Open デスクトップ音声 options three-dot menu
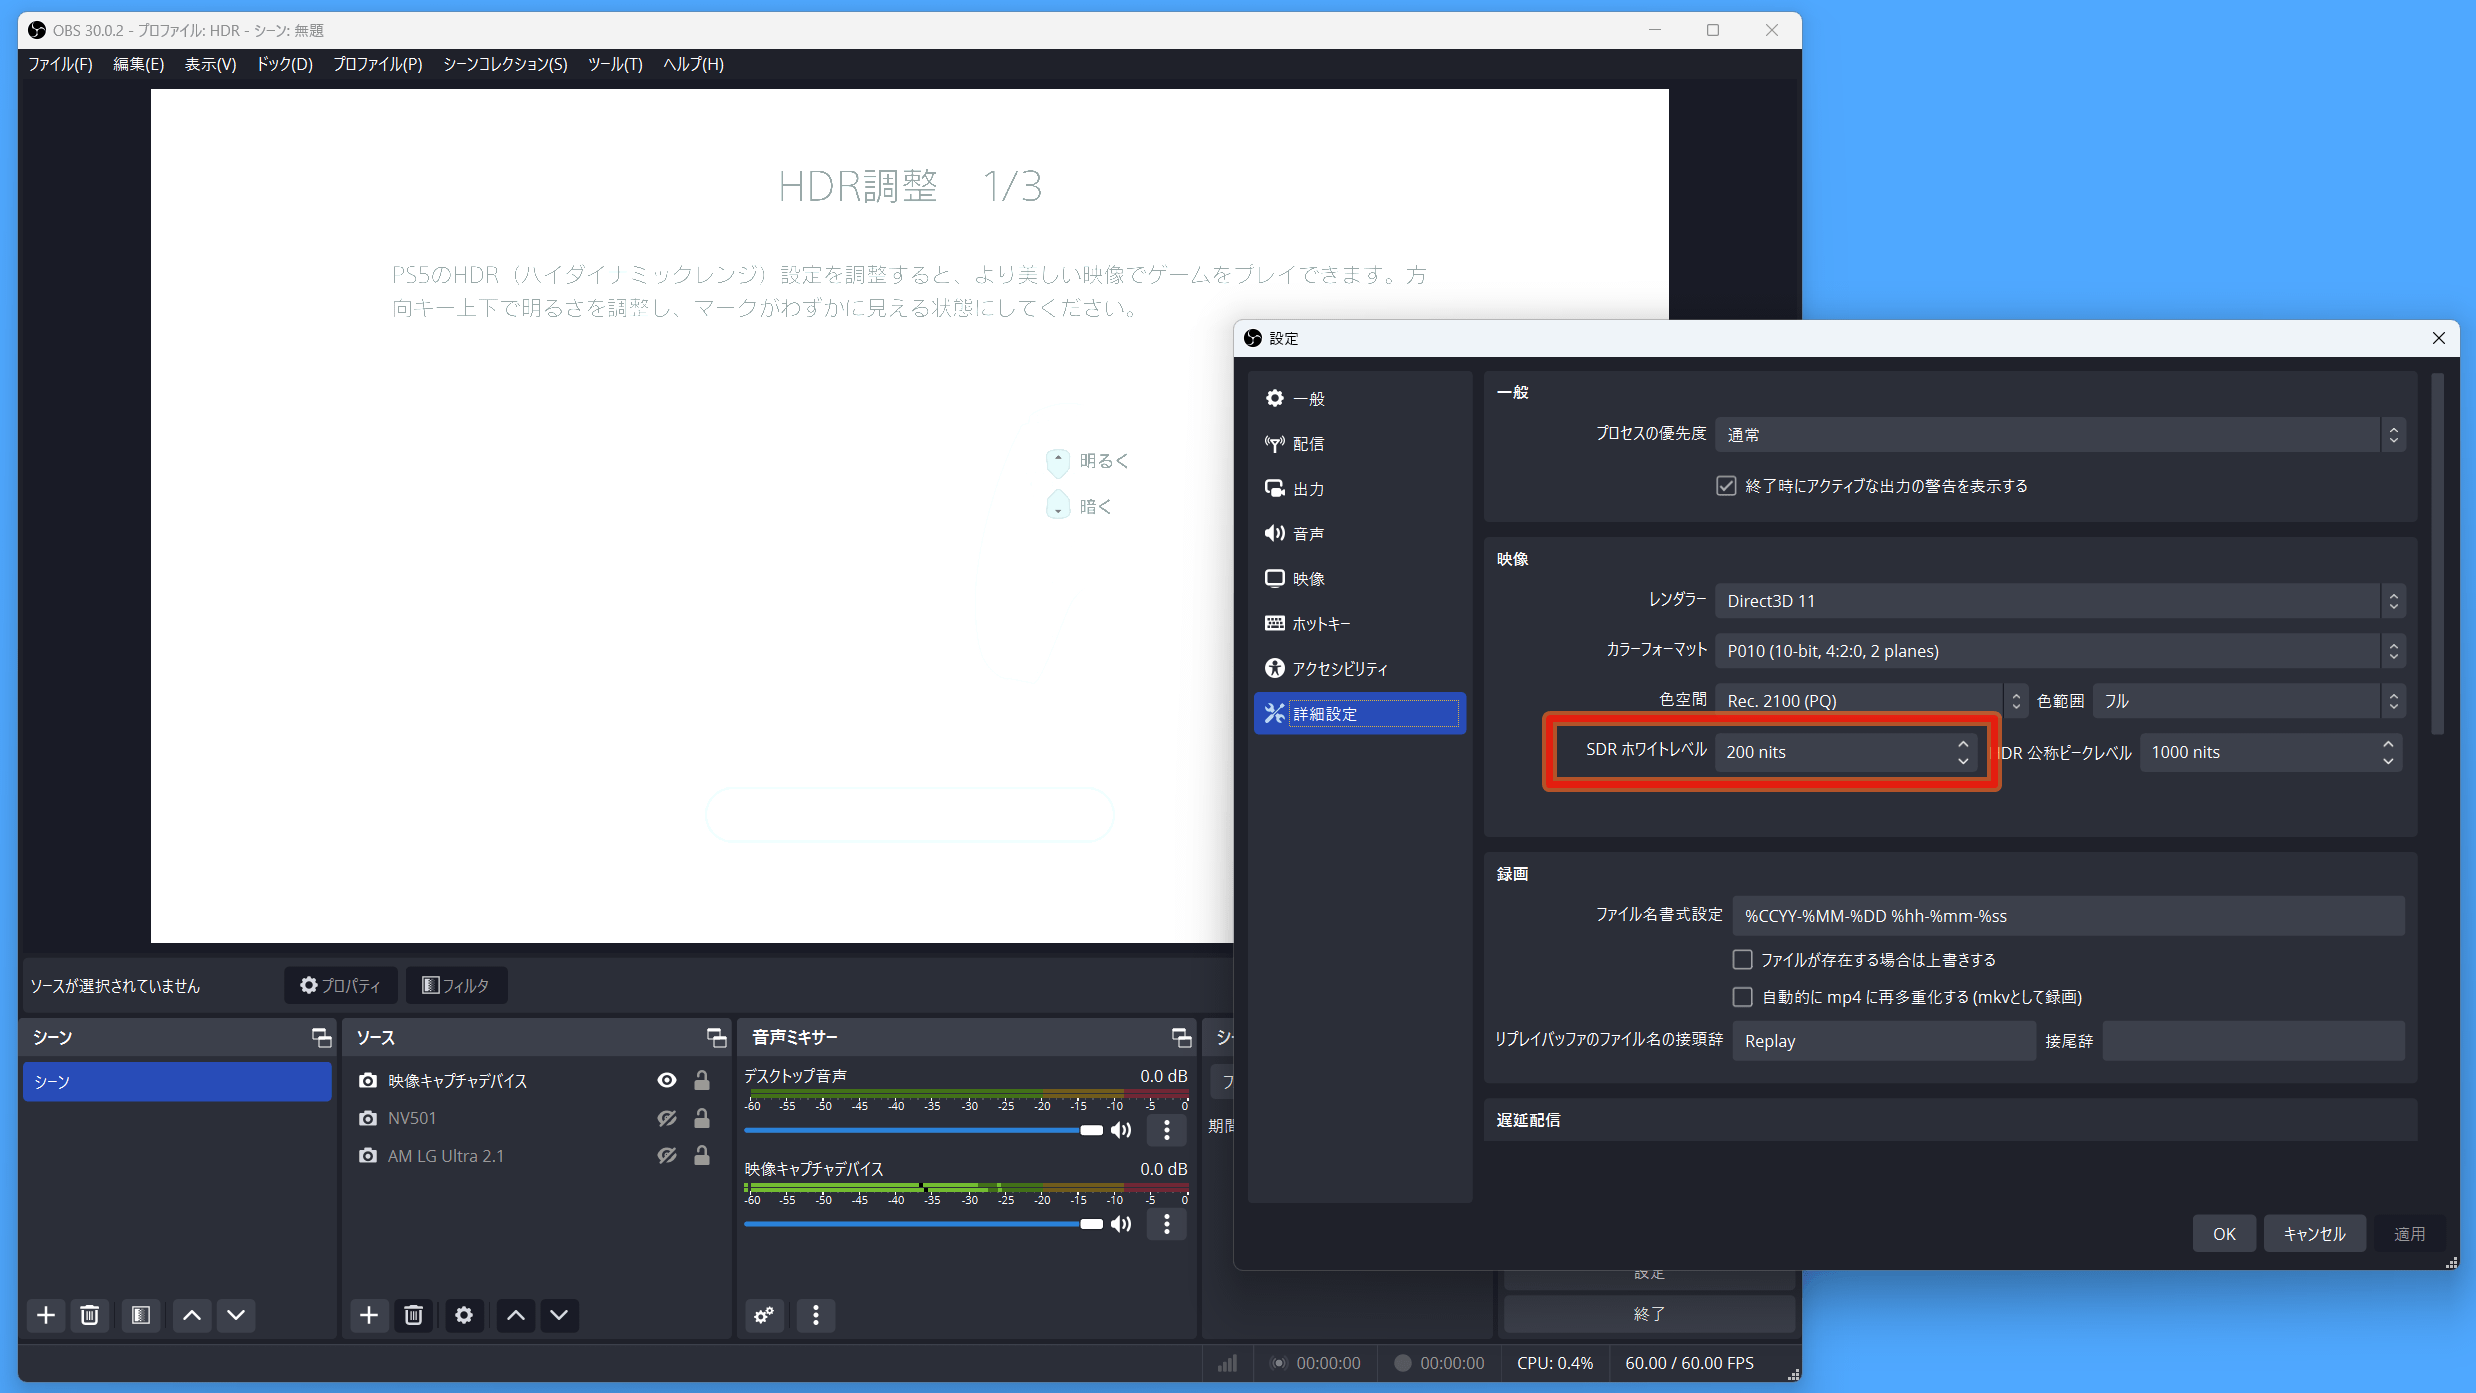Image resolution: width=2476 pixels, height=1393 pixels. 1166,1130
